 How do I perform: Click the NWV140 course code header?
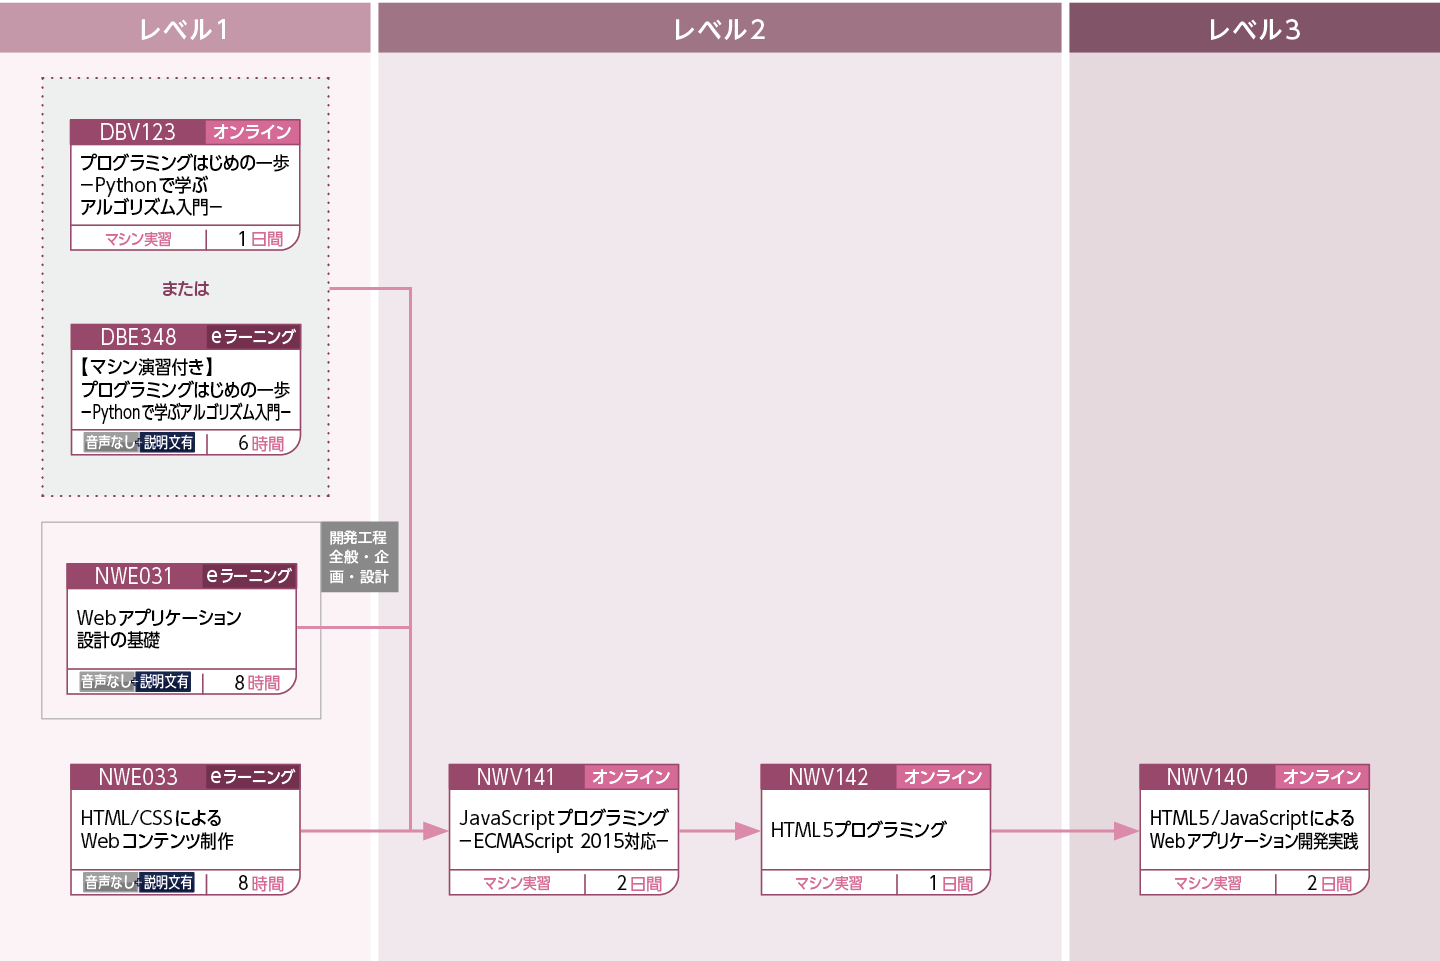pos(1207,777)
